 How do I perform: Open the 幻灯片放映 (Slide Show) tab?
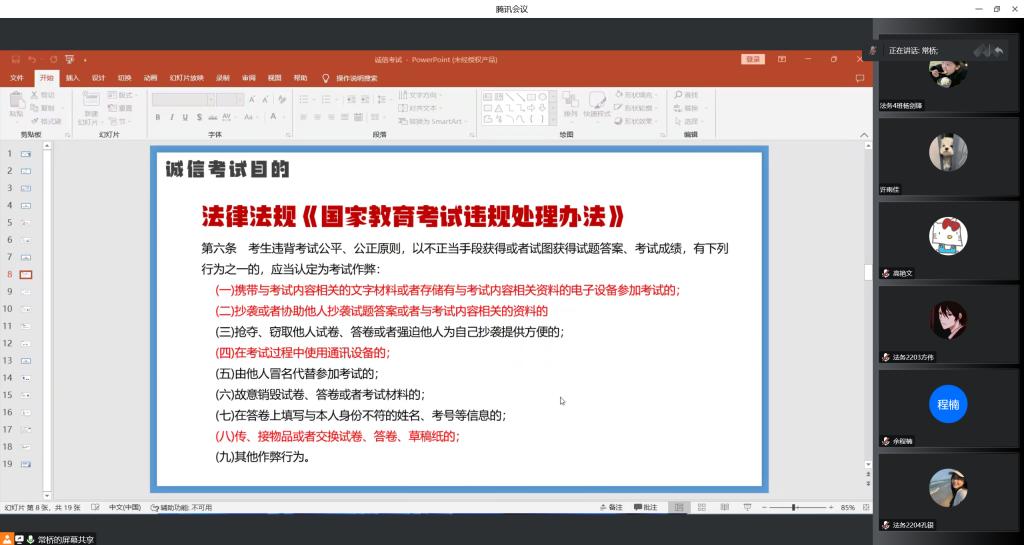pyautogui.click(x=186, y=78)
